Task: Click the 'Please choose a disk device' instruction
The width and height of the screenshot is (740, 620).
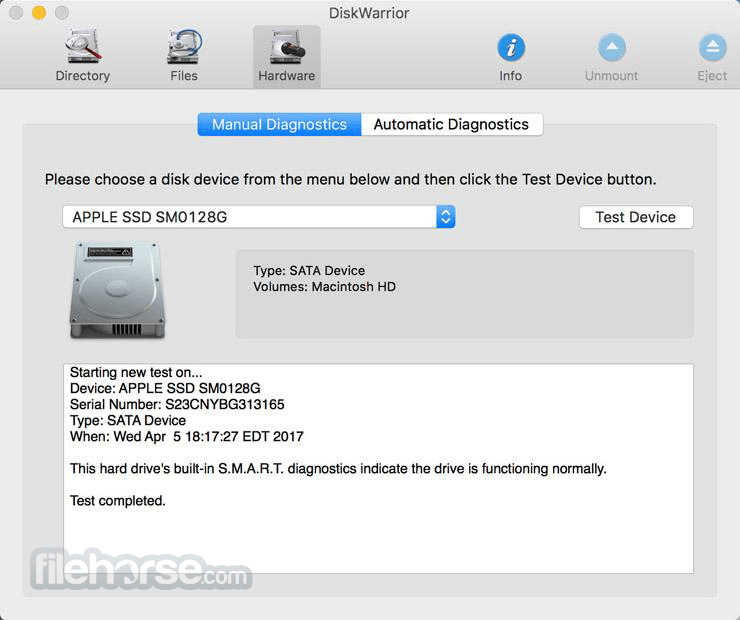Action: (x=351, y=179)
